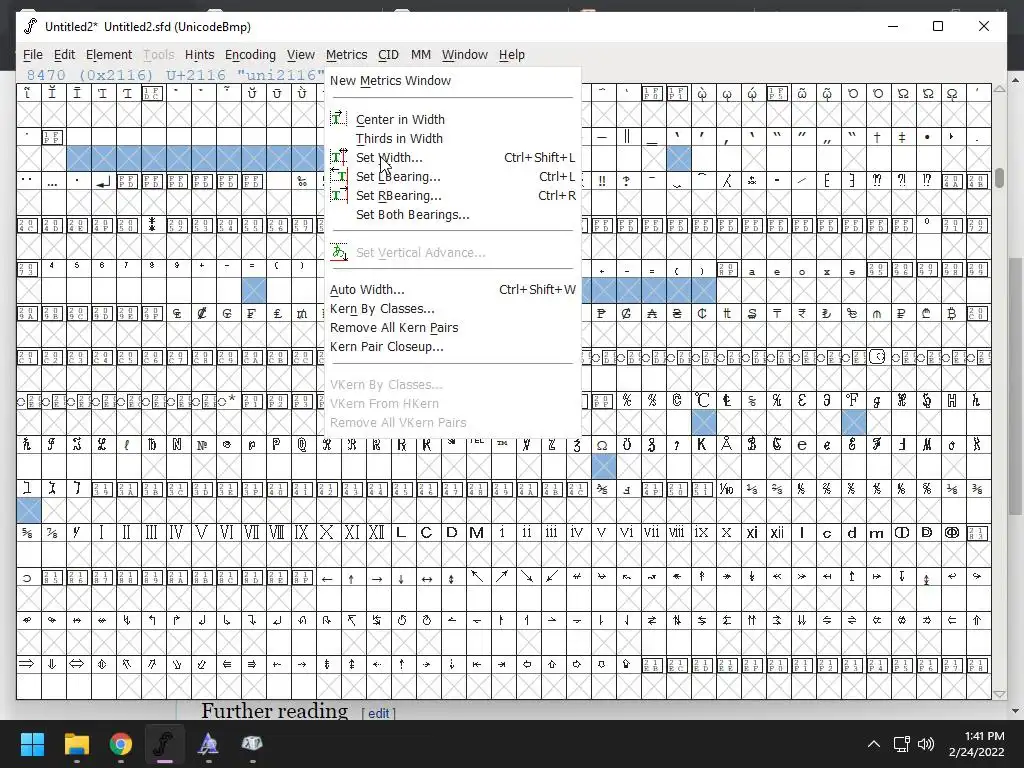The image size is (1024, 768).
Task: Click the Set RBearing icon in menu
Action: [338, 195]
